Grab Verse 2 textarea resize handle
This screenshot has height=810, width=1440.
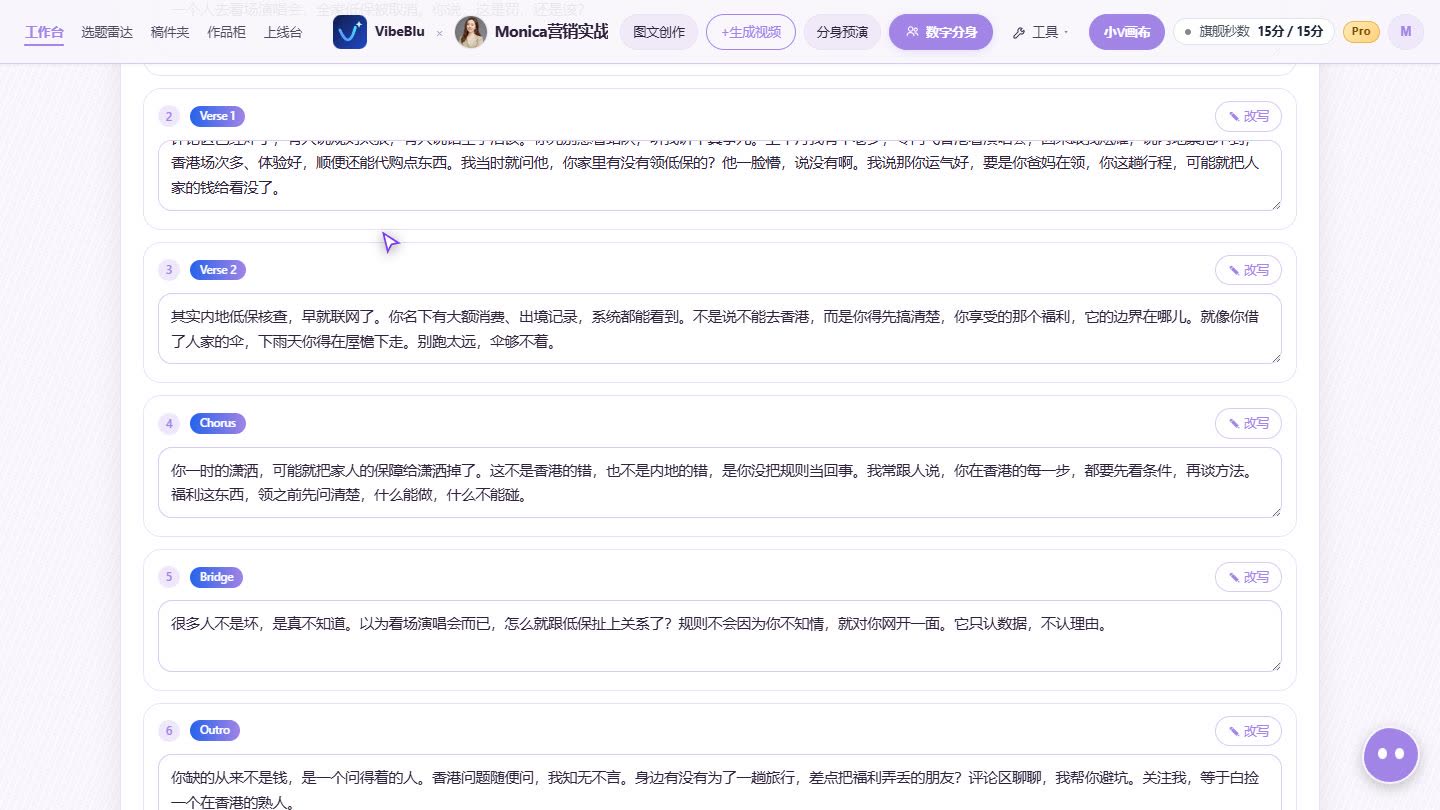tap(1275, 357)
